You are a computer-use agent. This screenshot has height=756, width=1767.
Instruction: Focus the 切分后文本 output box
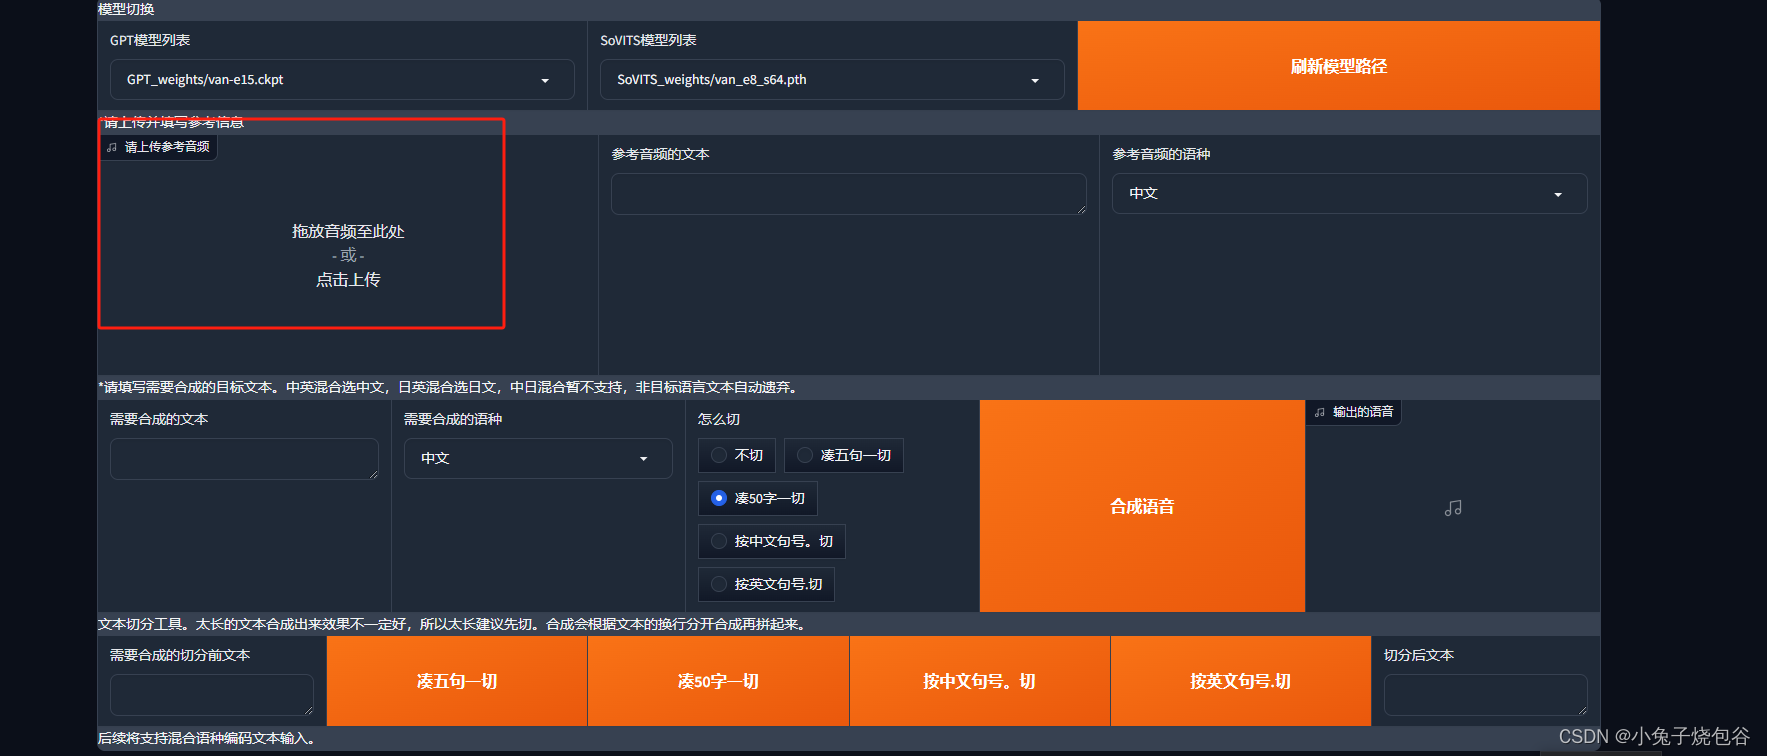(1486, 695)
